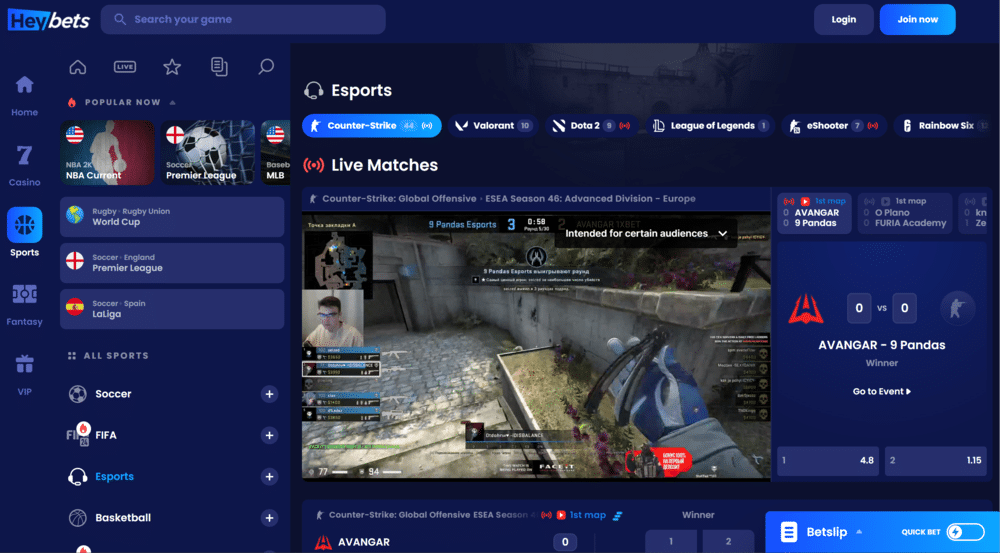Open the Premier League popular card
1000x553 pixels.
(x=208, y=152)
